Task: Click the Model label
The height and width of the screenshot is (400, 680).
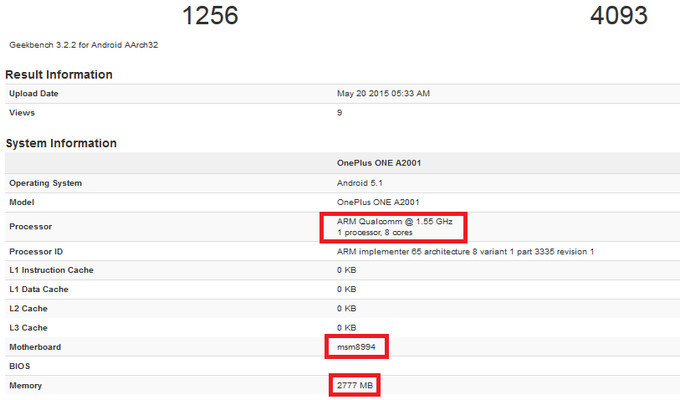Action: (22, 202)
